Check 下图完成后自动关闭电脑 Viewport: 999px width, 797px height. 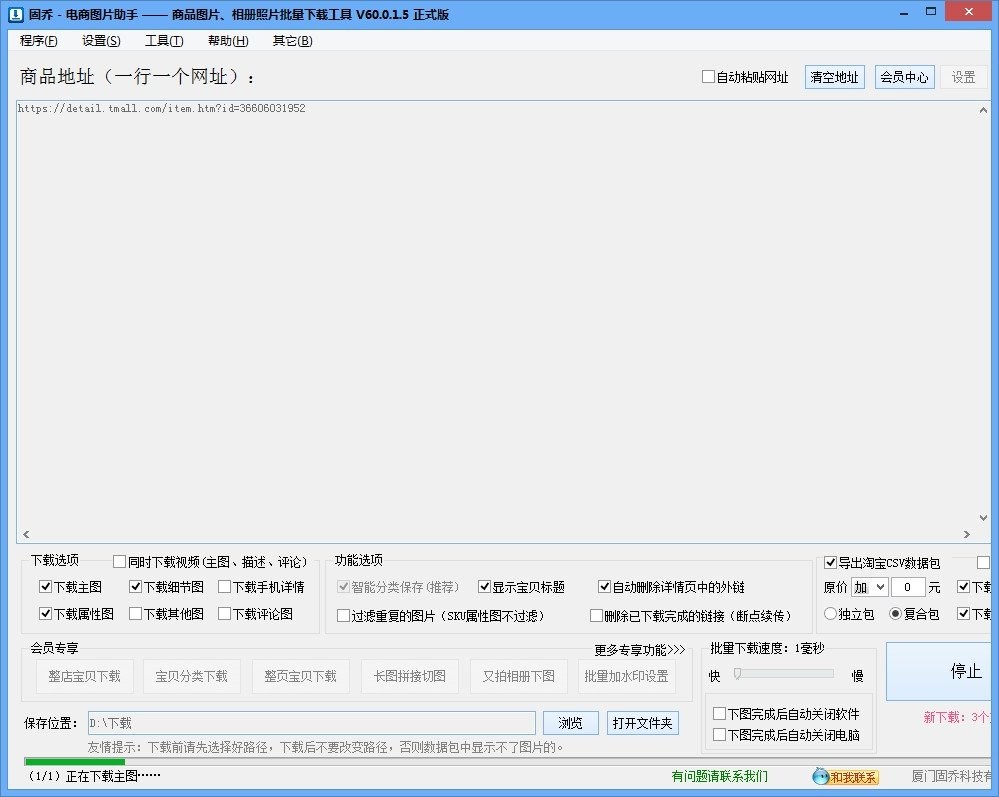tap(720, 735)
